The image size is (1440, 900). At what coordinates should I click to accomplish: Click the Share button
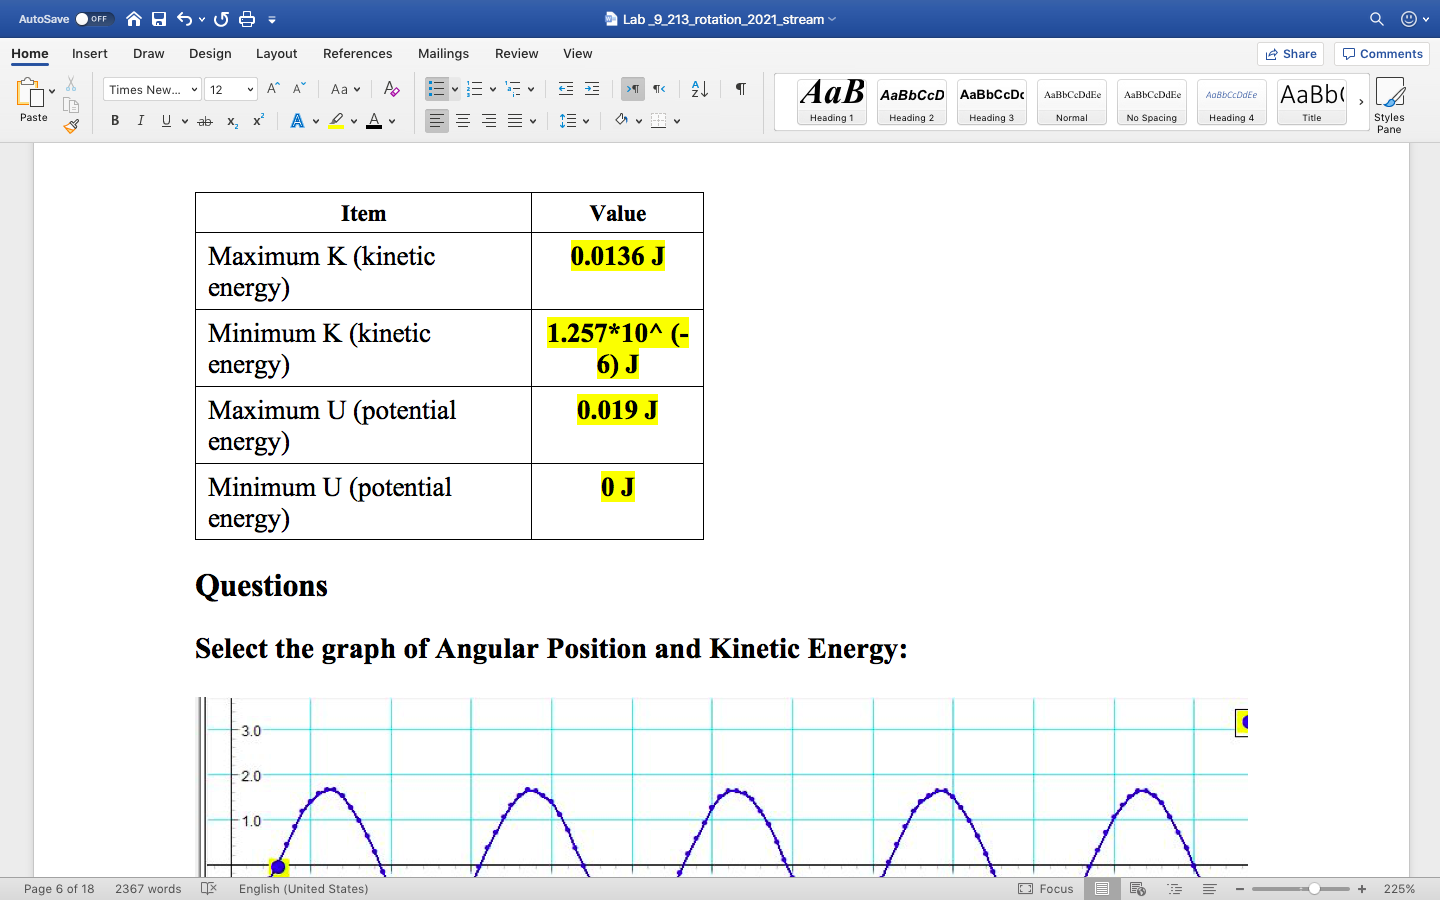click(1290, 54)
